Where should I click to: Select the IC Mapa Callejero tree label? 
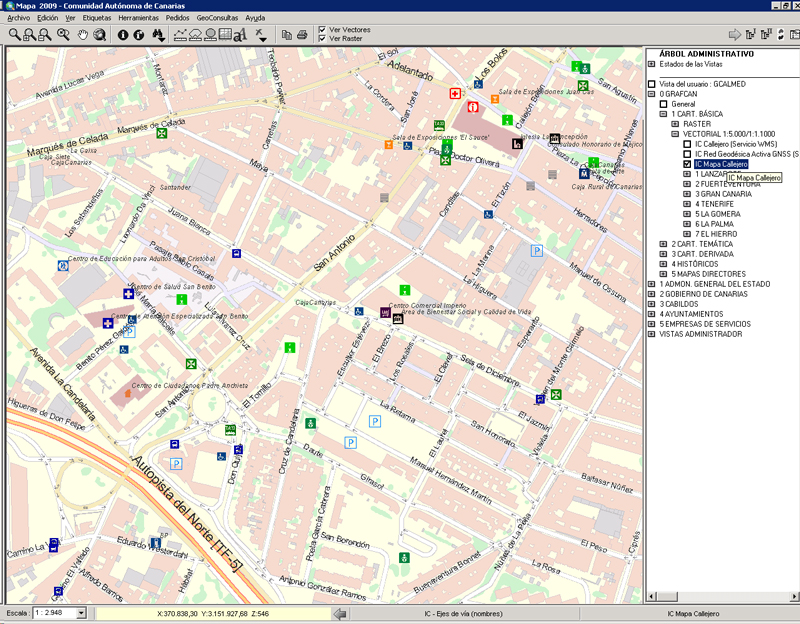coord(721,164)
